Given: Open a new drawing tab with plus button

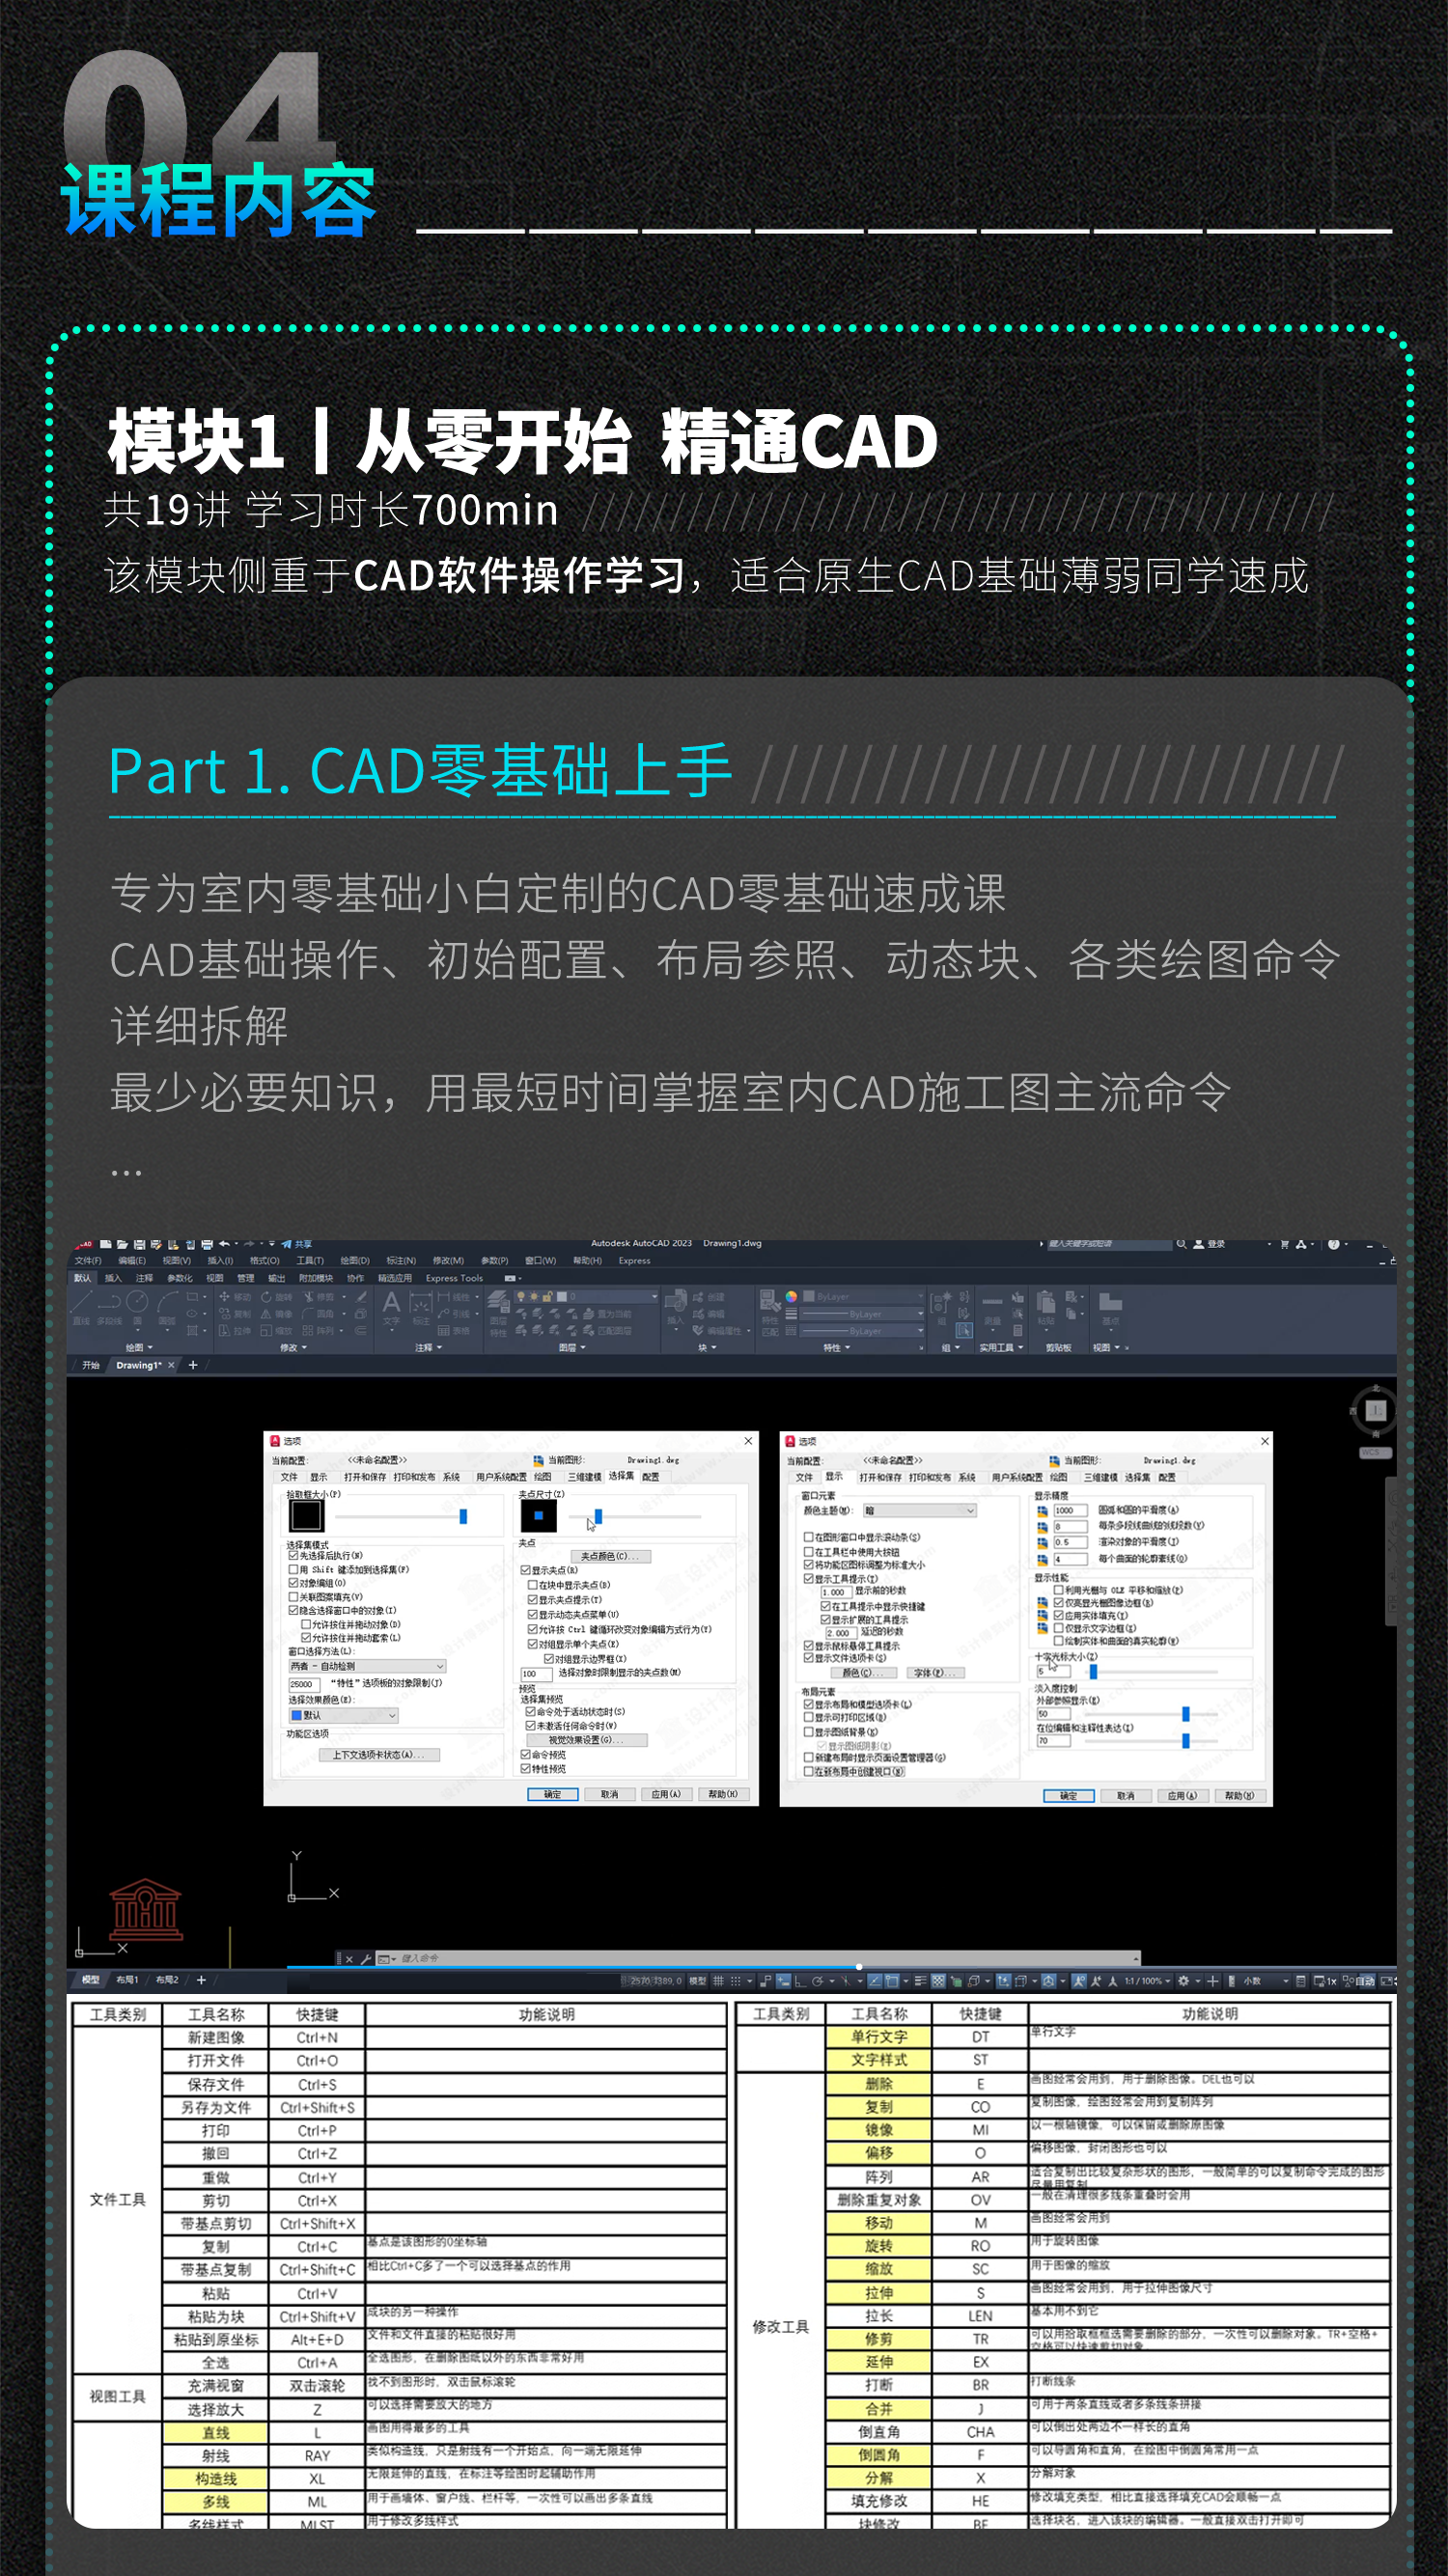Looking at the screenshot, I should 193,1366.
